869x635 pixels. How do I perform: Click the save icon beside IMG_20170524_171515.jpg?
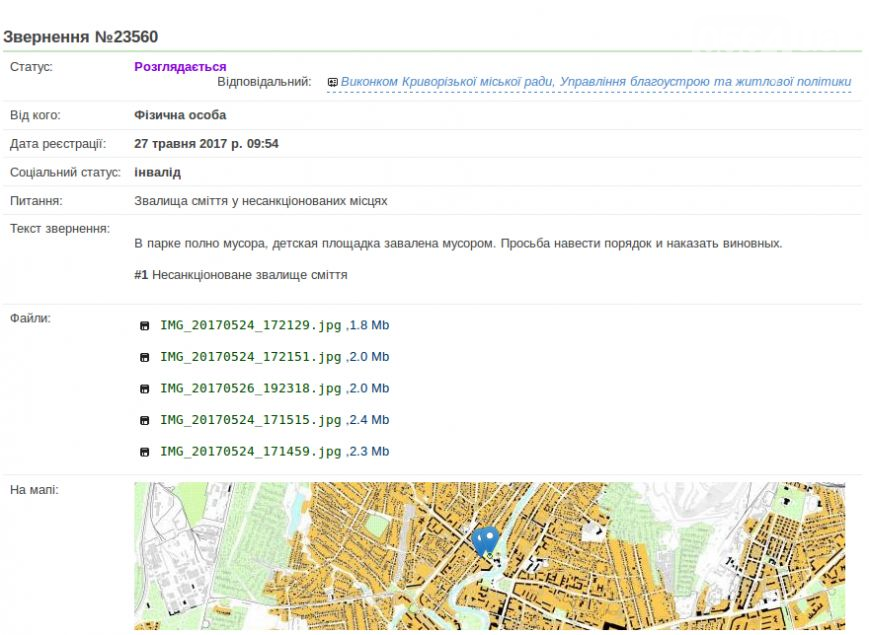coord(145,421)
